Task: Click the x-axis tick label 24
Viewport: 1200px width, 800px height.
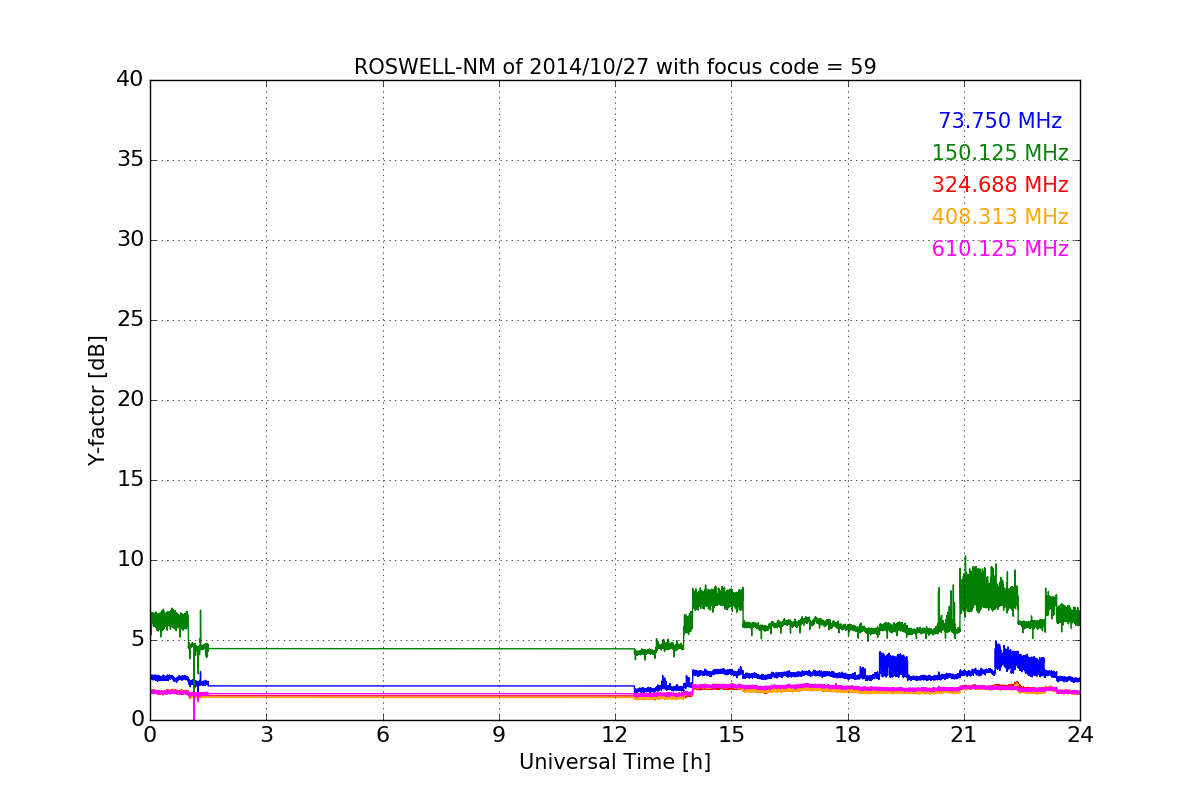Action: [1080, 734]
